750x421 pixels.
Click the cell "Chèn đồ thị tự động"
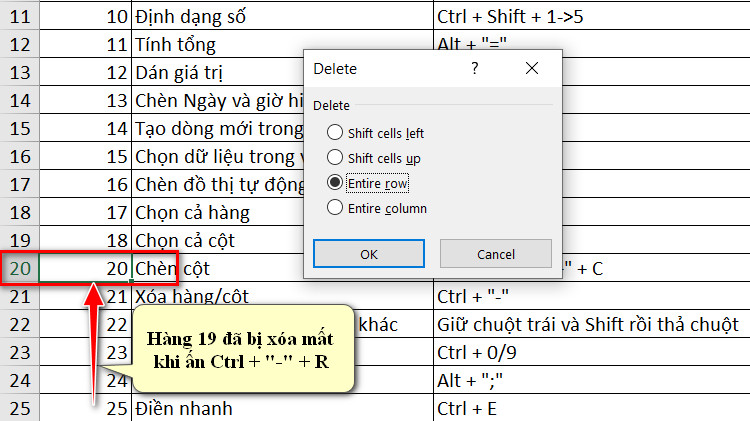218,185
